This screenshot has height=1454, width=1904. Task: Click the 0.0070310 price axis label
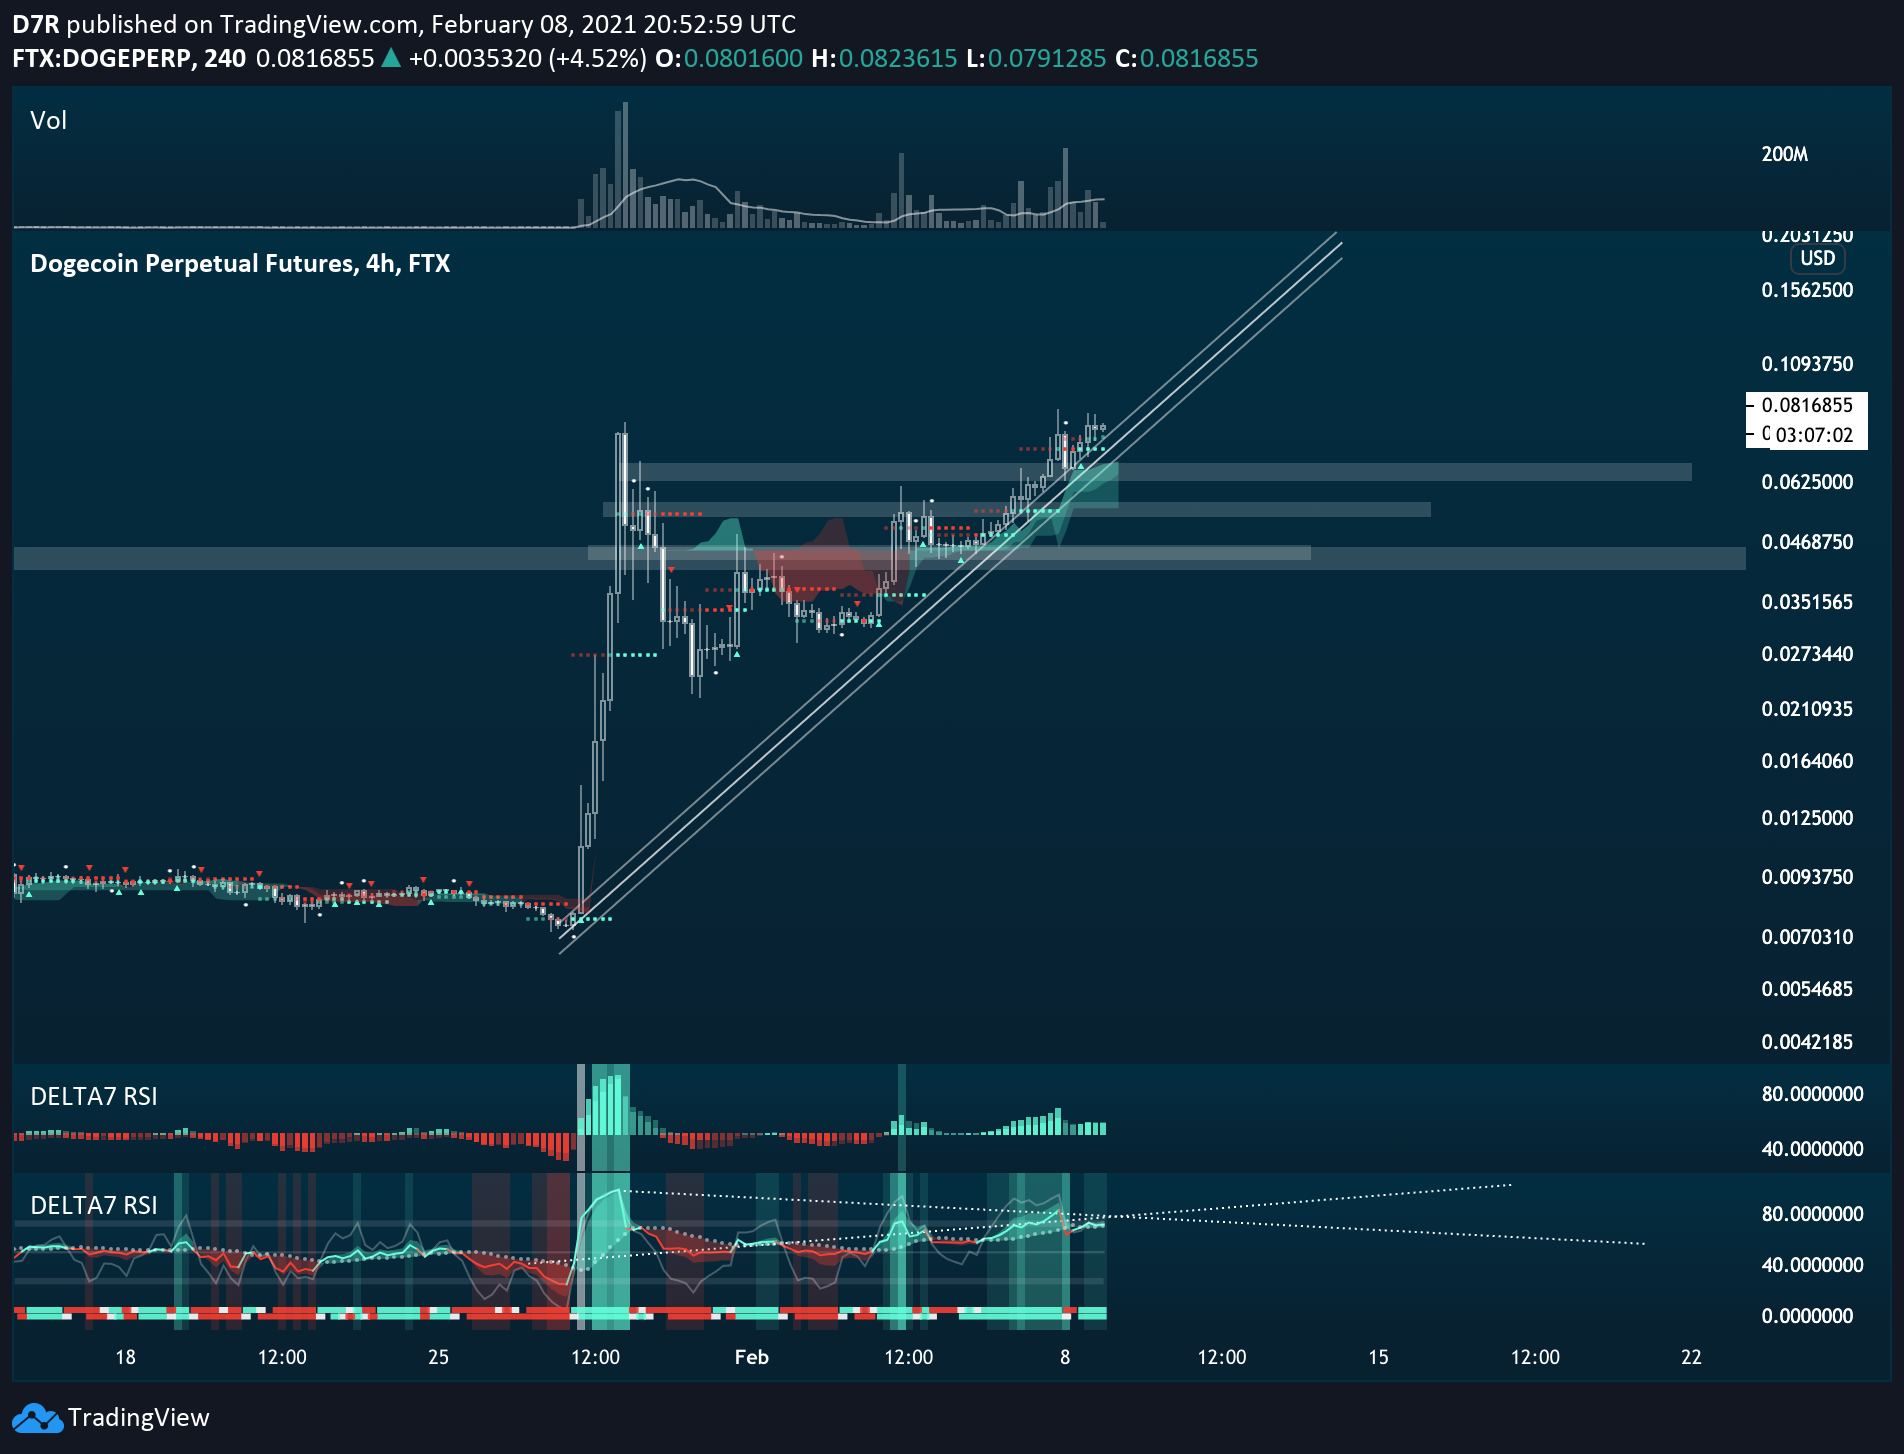1807,937
